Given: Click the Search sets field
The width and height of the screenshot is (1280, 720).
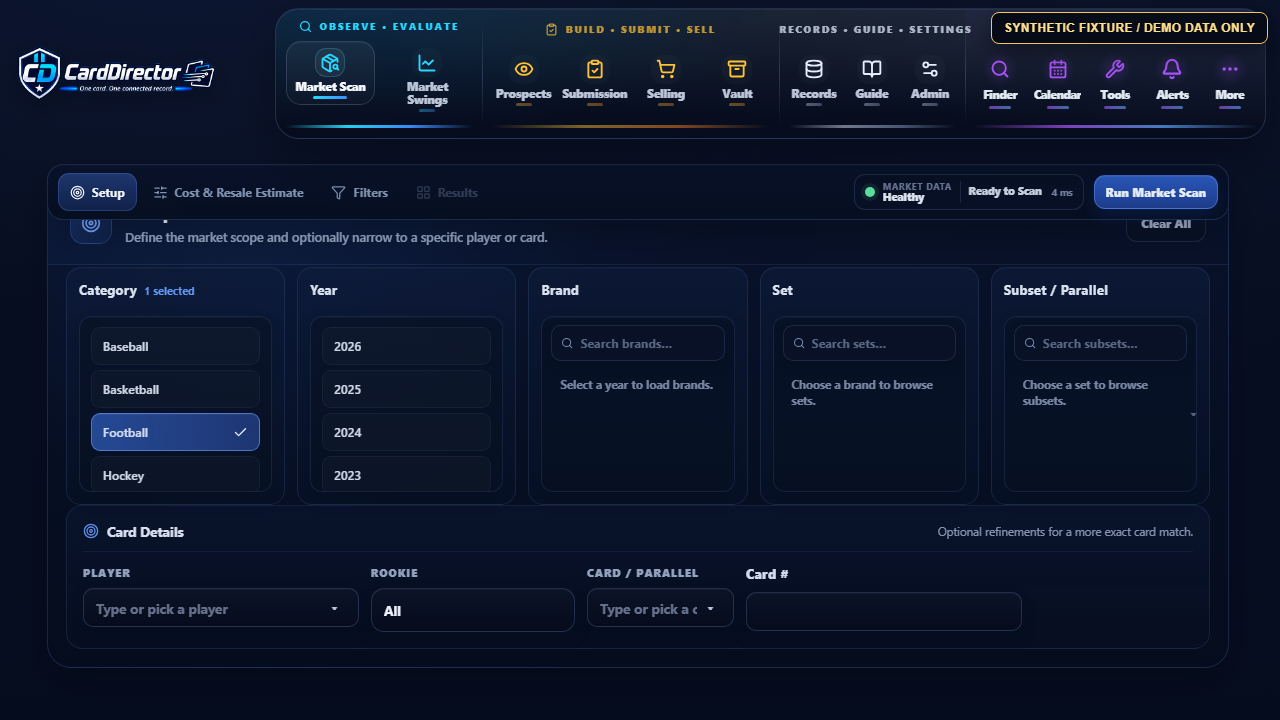Looking at the screenshot, I should tap(869, 343).
